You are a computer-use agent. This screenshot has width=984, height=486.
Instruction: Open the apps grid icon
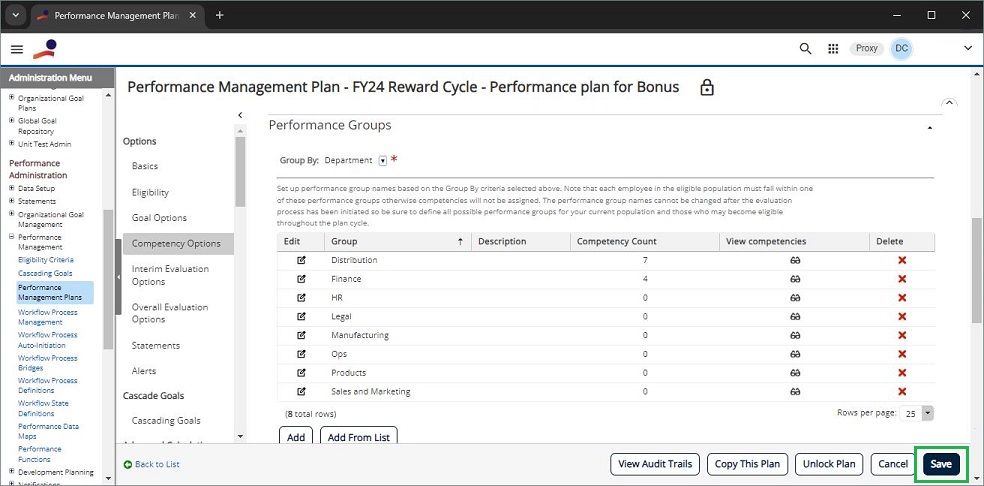tap(833, 48)
